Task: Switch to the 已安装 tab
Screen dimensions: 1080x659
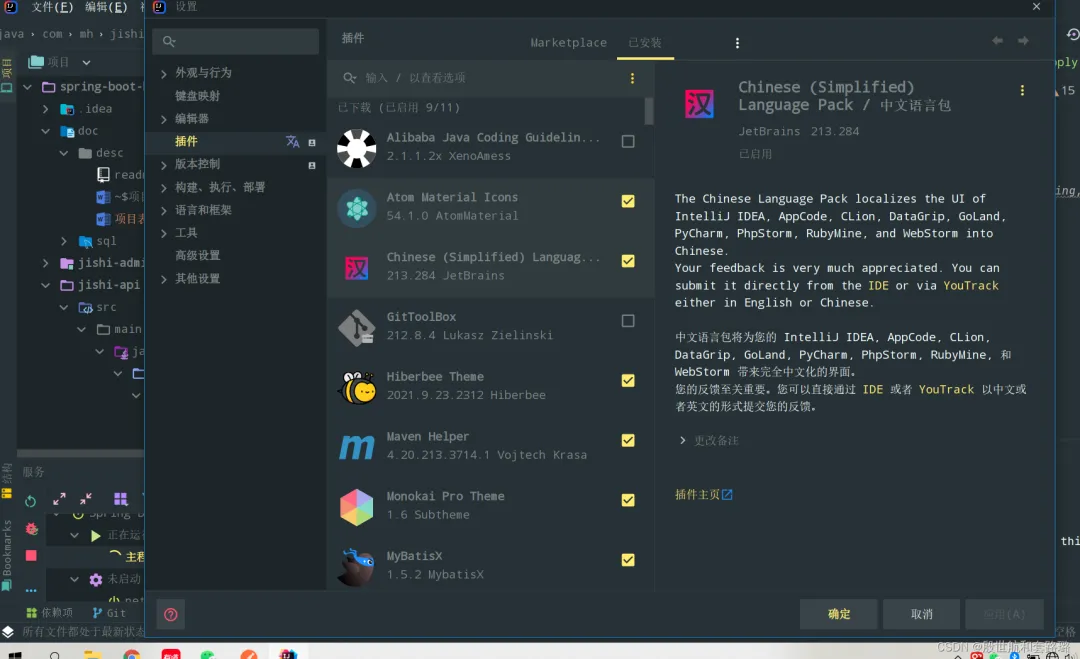Action: (645, 43)
